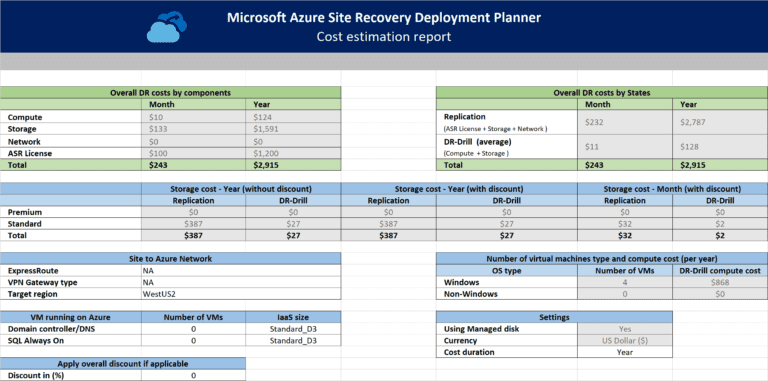Click the Overall DR costs by States header
The width and height of the screenshot is (768, 381).
(x=602, y=93)
